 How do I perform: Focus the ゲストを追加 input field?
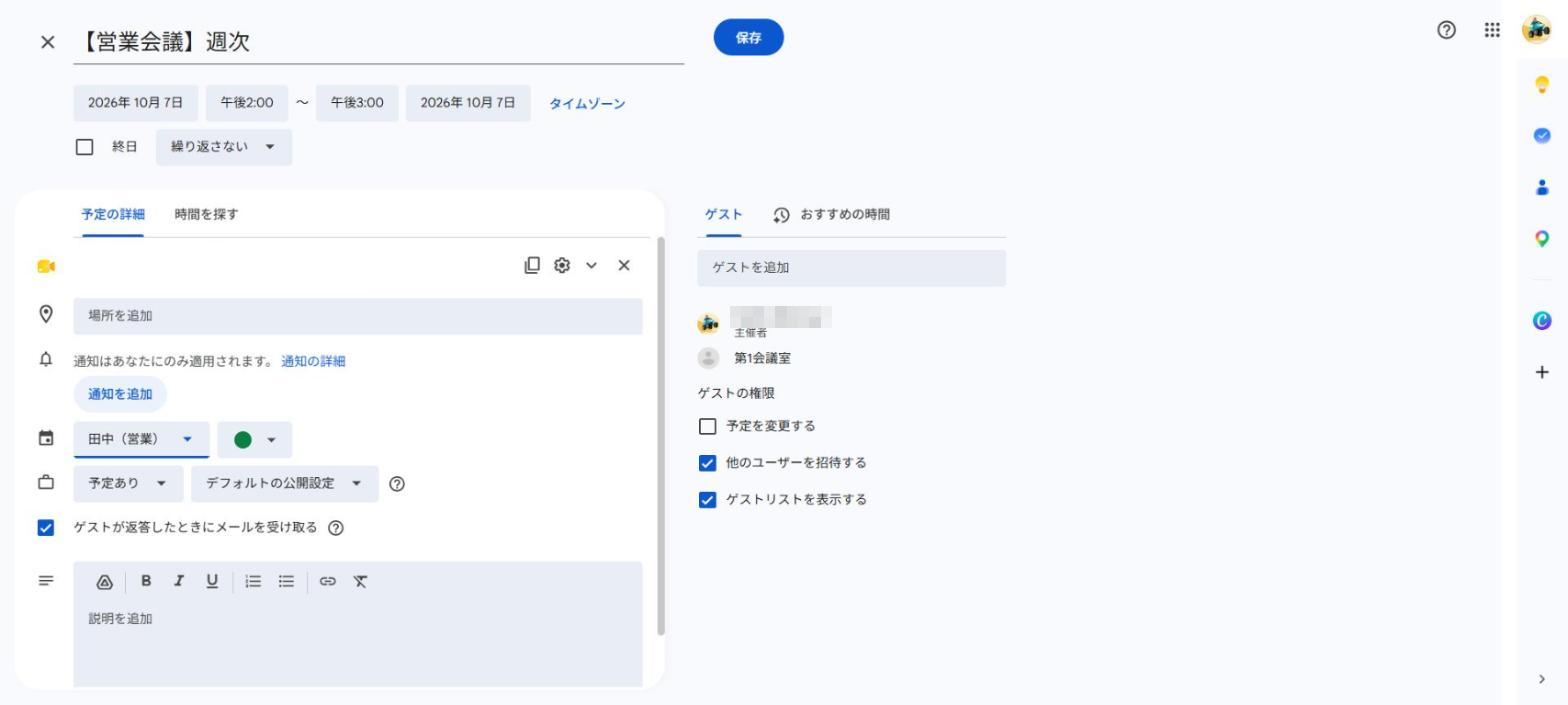pos(851,268)
